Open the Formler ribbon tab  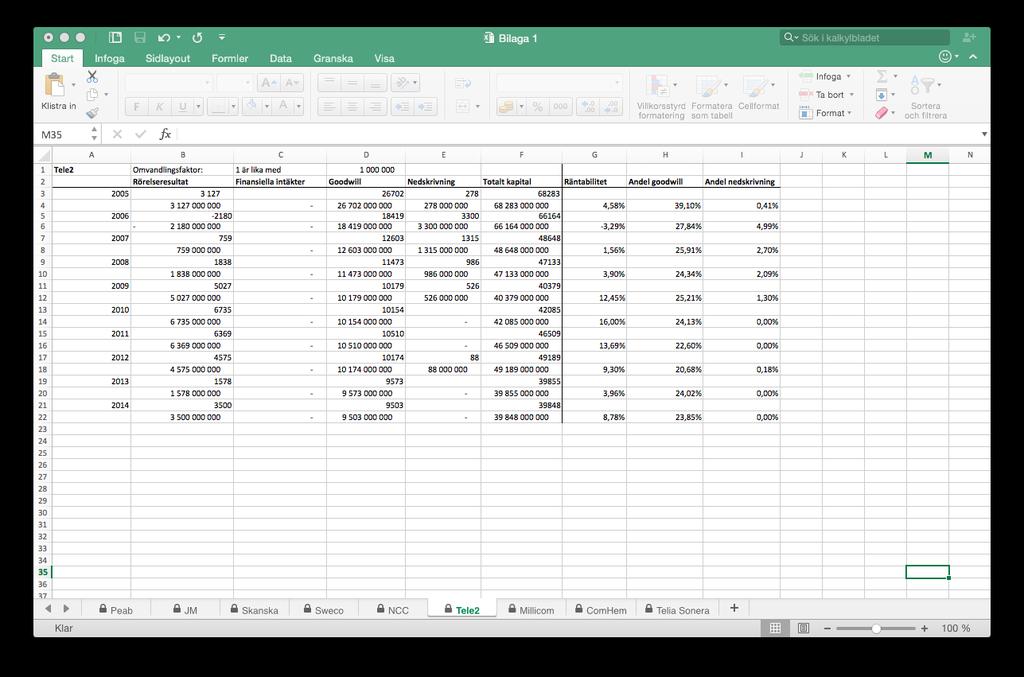pyautogui.click(x=229, y=58)
